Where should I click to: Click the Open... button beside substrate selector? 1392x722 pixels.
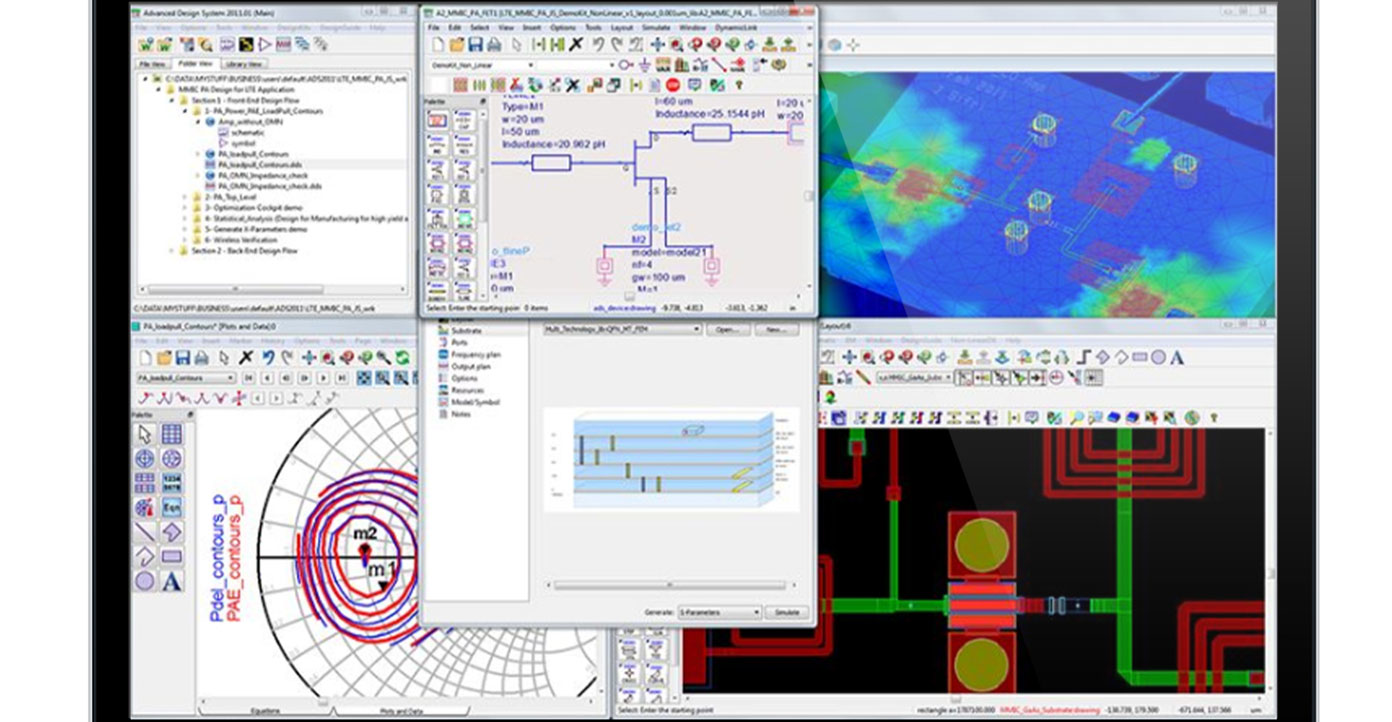[728, 329]
